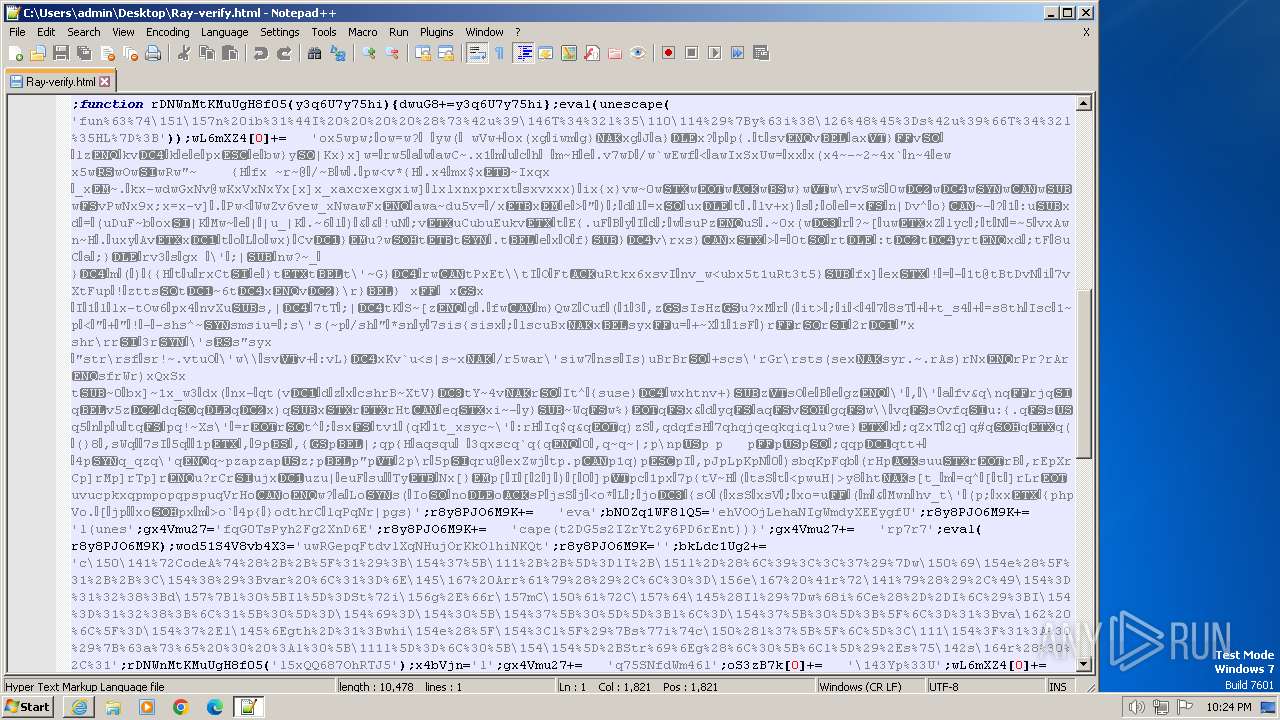This screenshot has height=720, width=1280.
Task: Click the Close All toolbar icon
Action: pyautogui.click(x=129, y=53)
